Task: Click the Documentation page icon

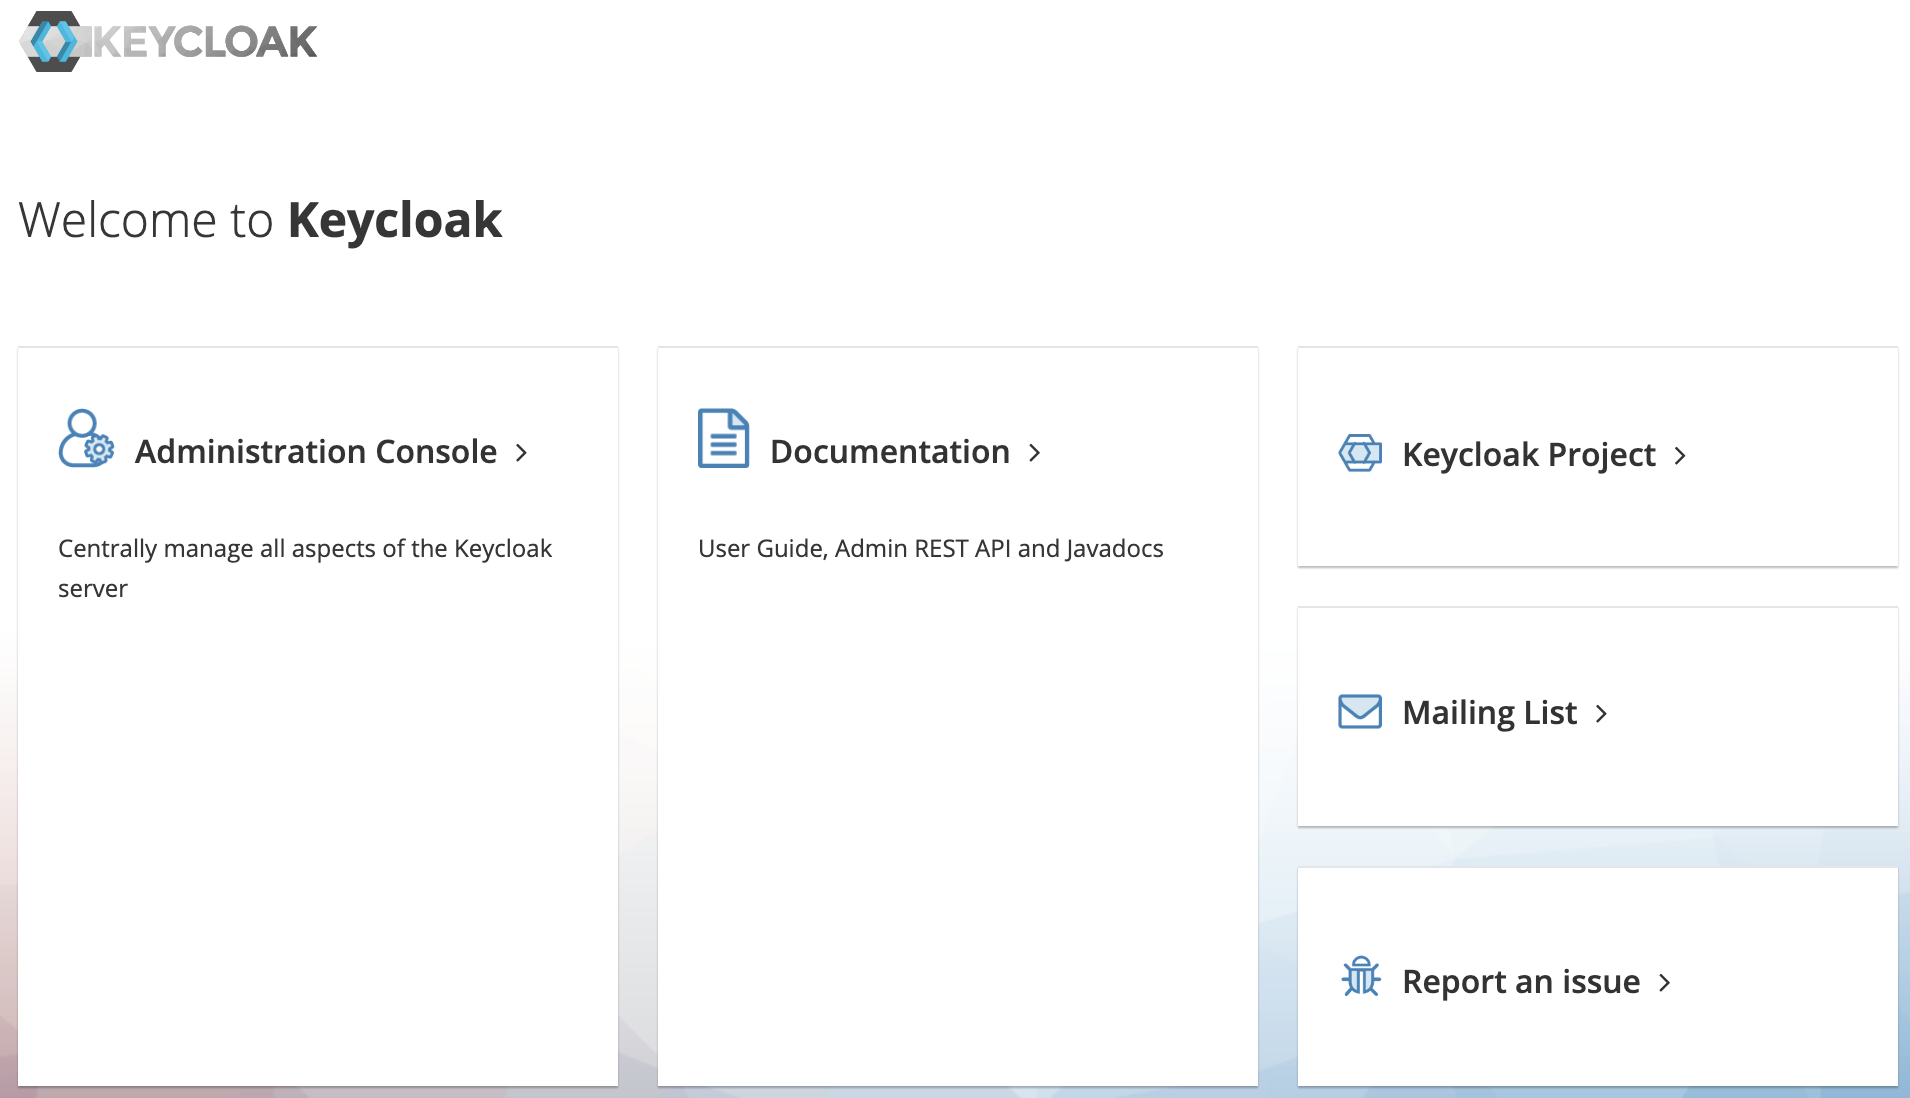Action: coord(723,438)
